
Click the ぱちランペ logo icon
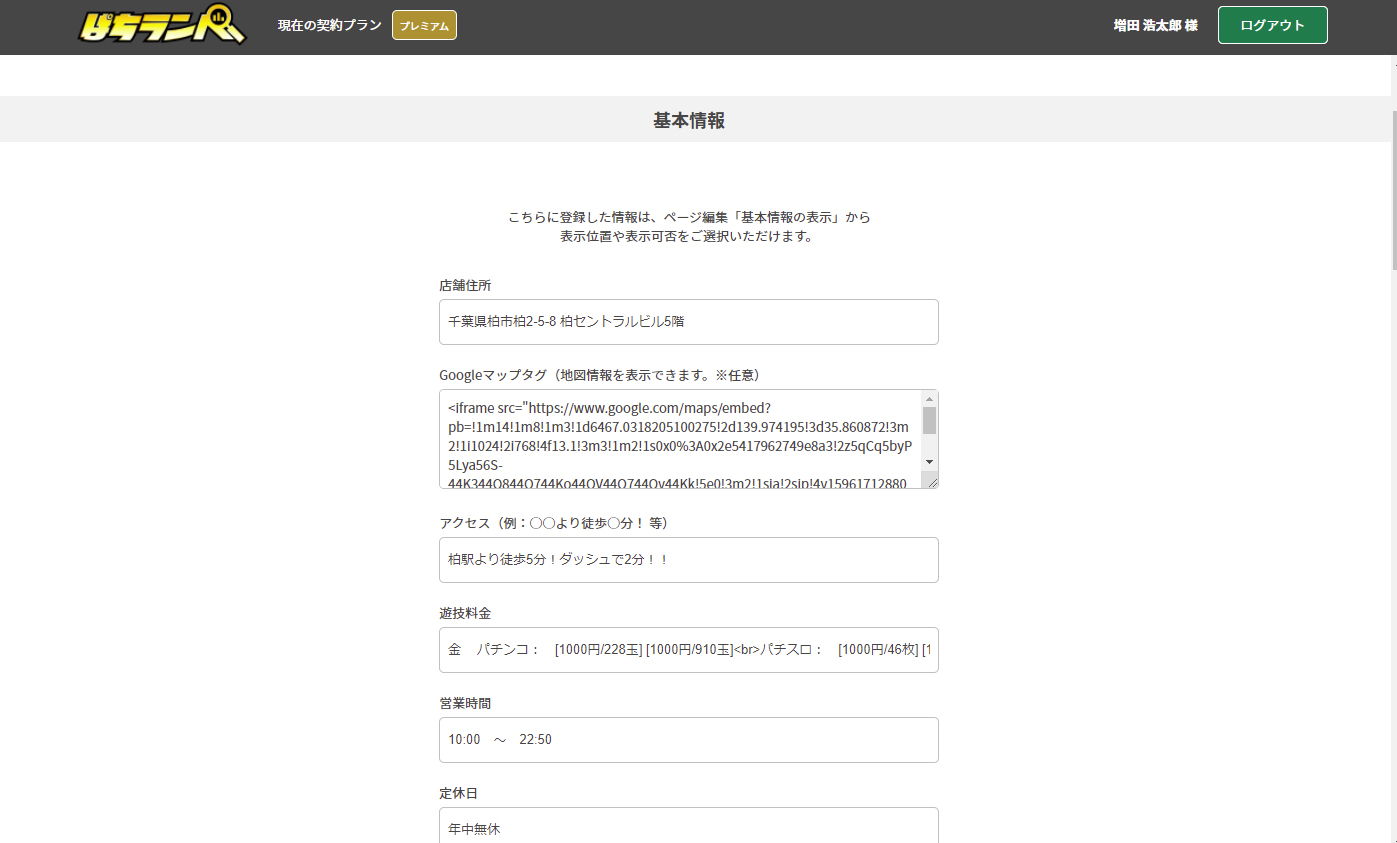point(161,27)
